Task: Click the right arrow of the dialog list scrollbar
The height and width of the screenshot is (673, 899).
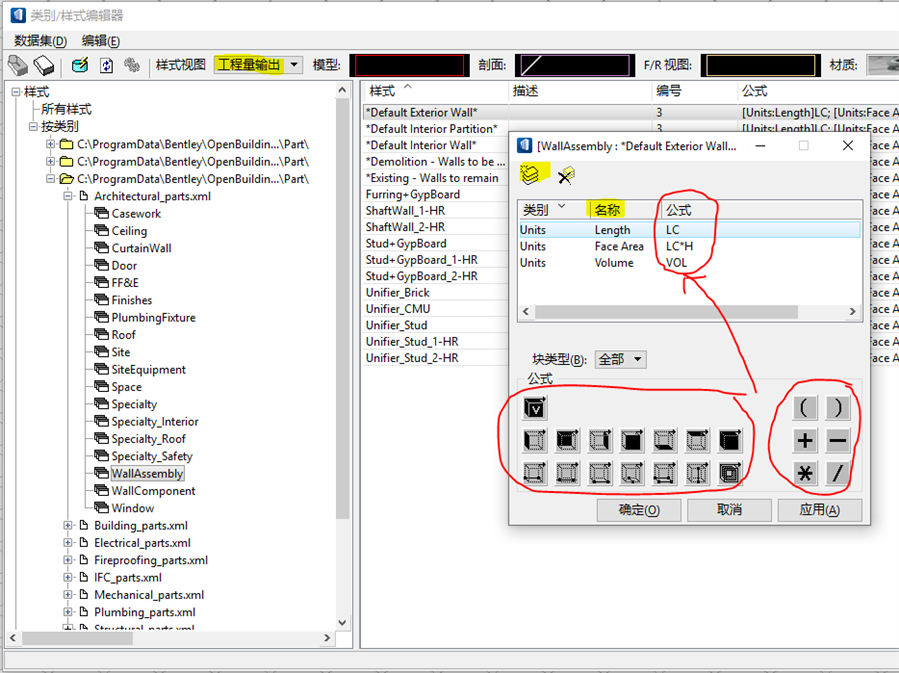Action: (853, 311)
